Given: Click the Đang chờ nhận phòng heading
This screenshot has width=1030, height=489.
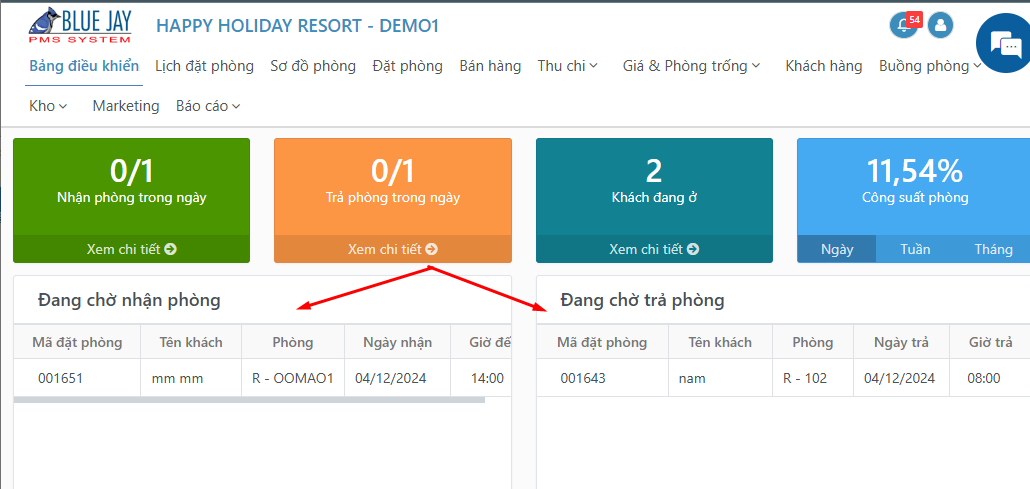Looking at the screenshot, I should tap(129, 300).
